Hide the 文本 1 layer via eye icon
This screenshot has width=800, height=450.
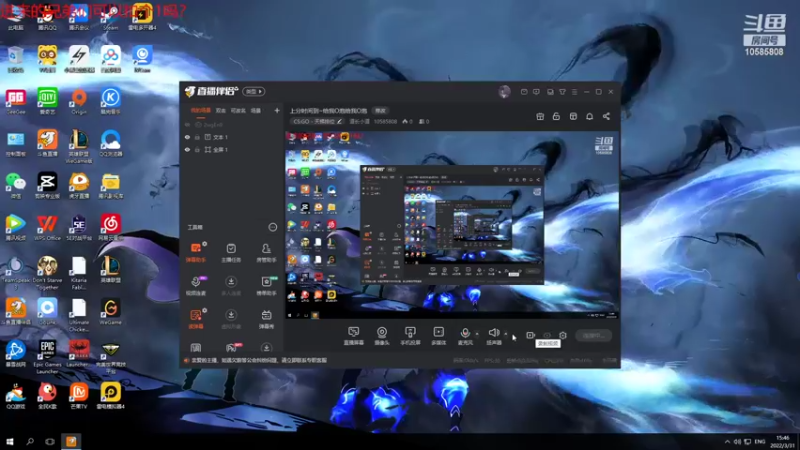pyautogui.click(x=187, y=137)
